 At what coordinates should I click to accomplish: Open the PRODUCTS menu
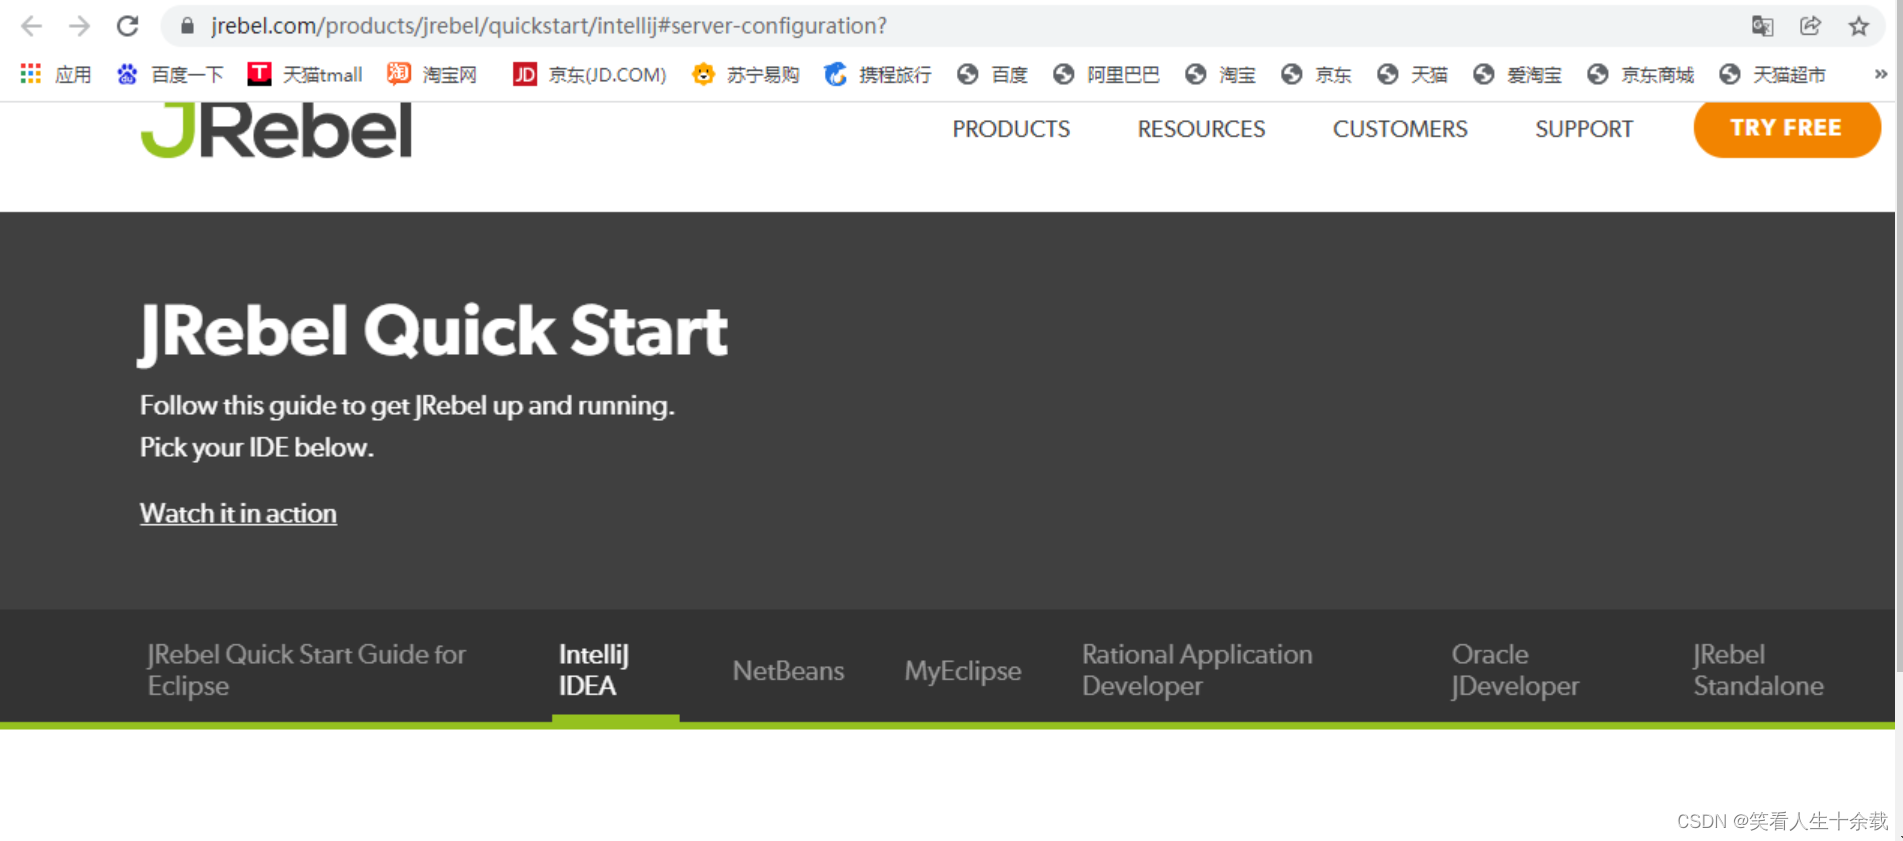click(x=1011, y=129)
